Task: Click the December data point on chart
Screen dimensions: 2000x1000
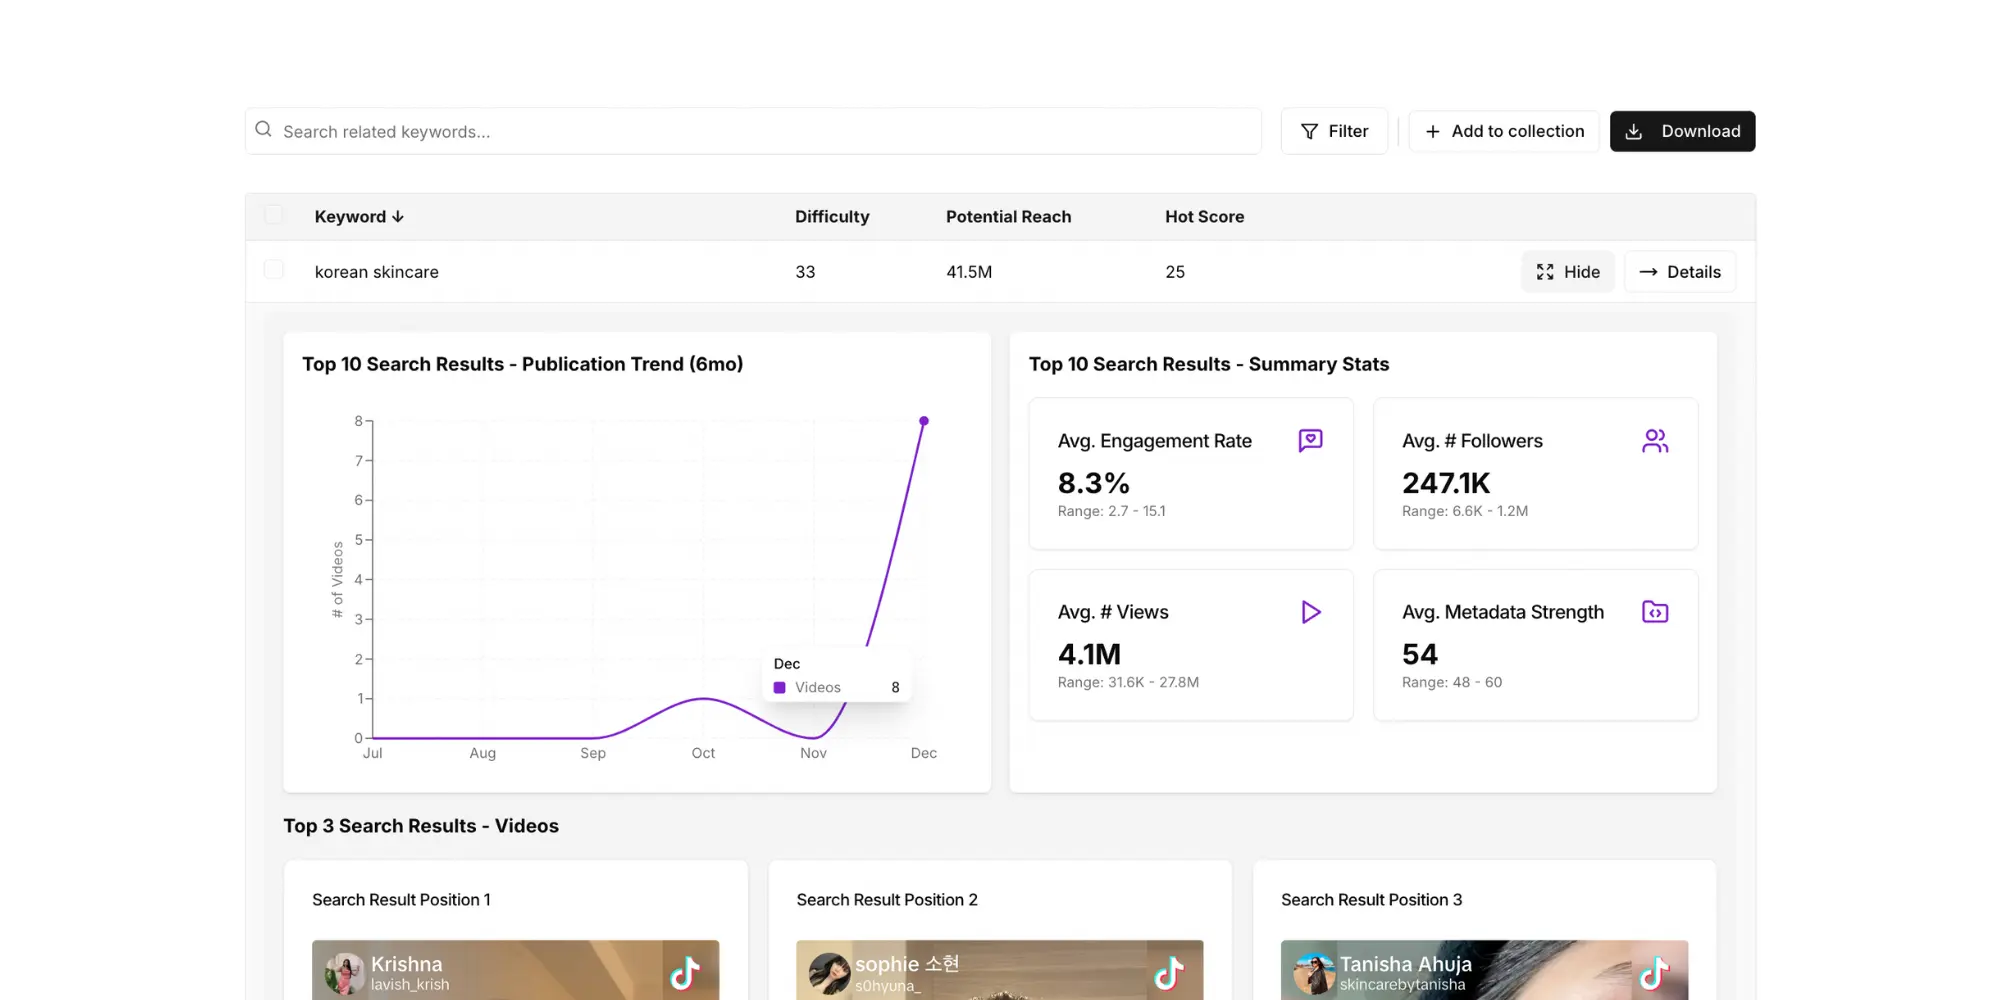Action: tap(924, 421)
